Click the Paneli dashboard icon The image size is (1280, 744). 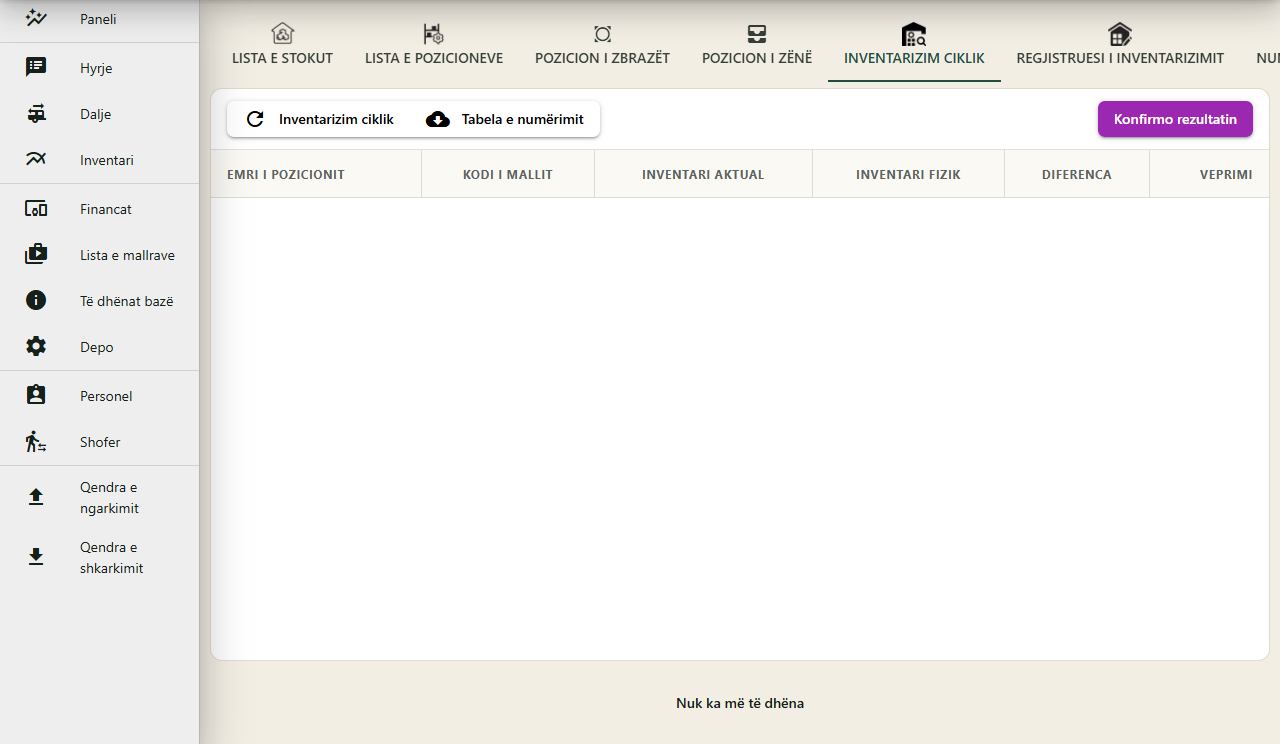(x=36, y=18)
